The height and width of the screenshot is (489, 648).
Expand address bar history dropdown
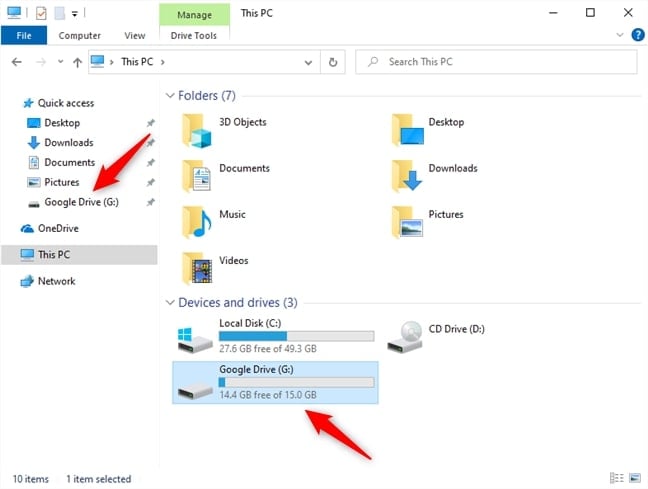coord(308,62)
